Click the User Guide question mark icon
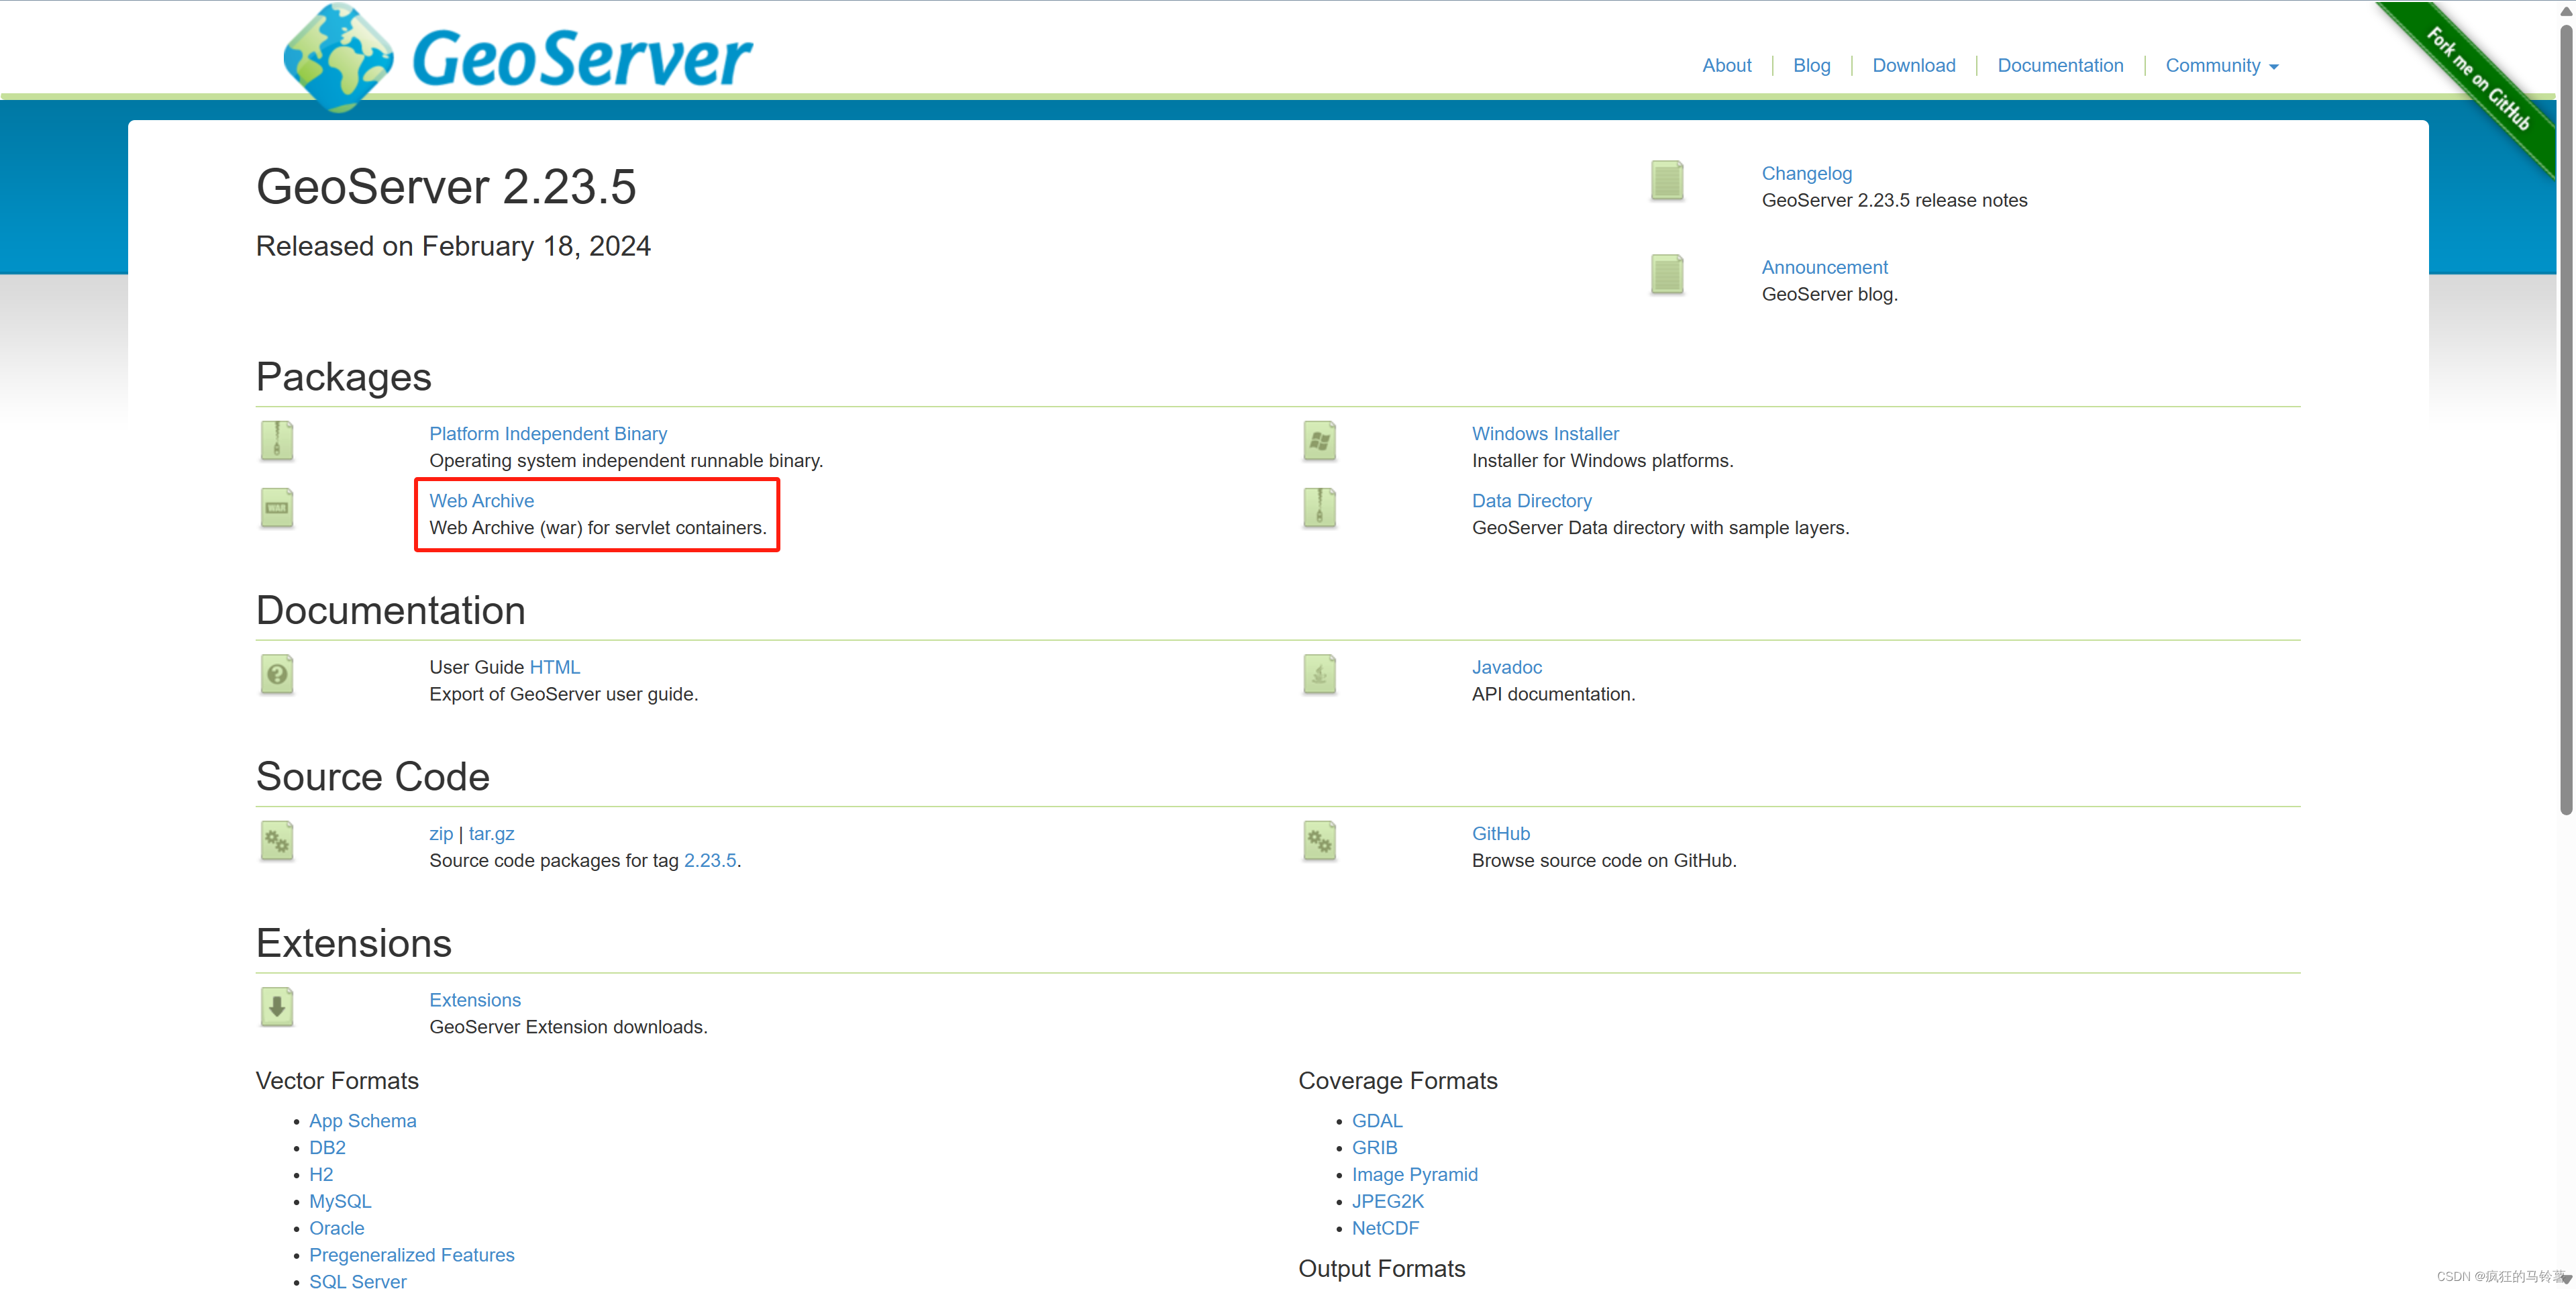The image size is (2576, 1289). (277, 674)
